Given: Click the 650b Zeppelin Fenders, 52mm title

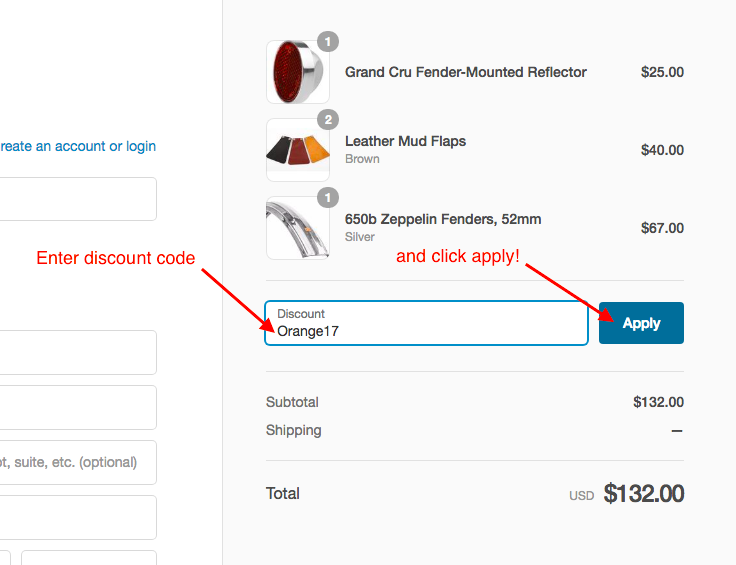Looking at the screenshot, I should point(443,219).
